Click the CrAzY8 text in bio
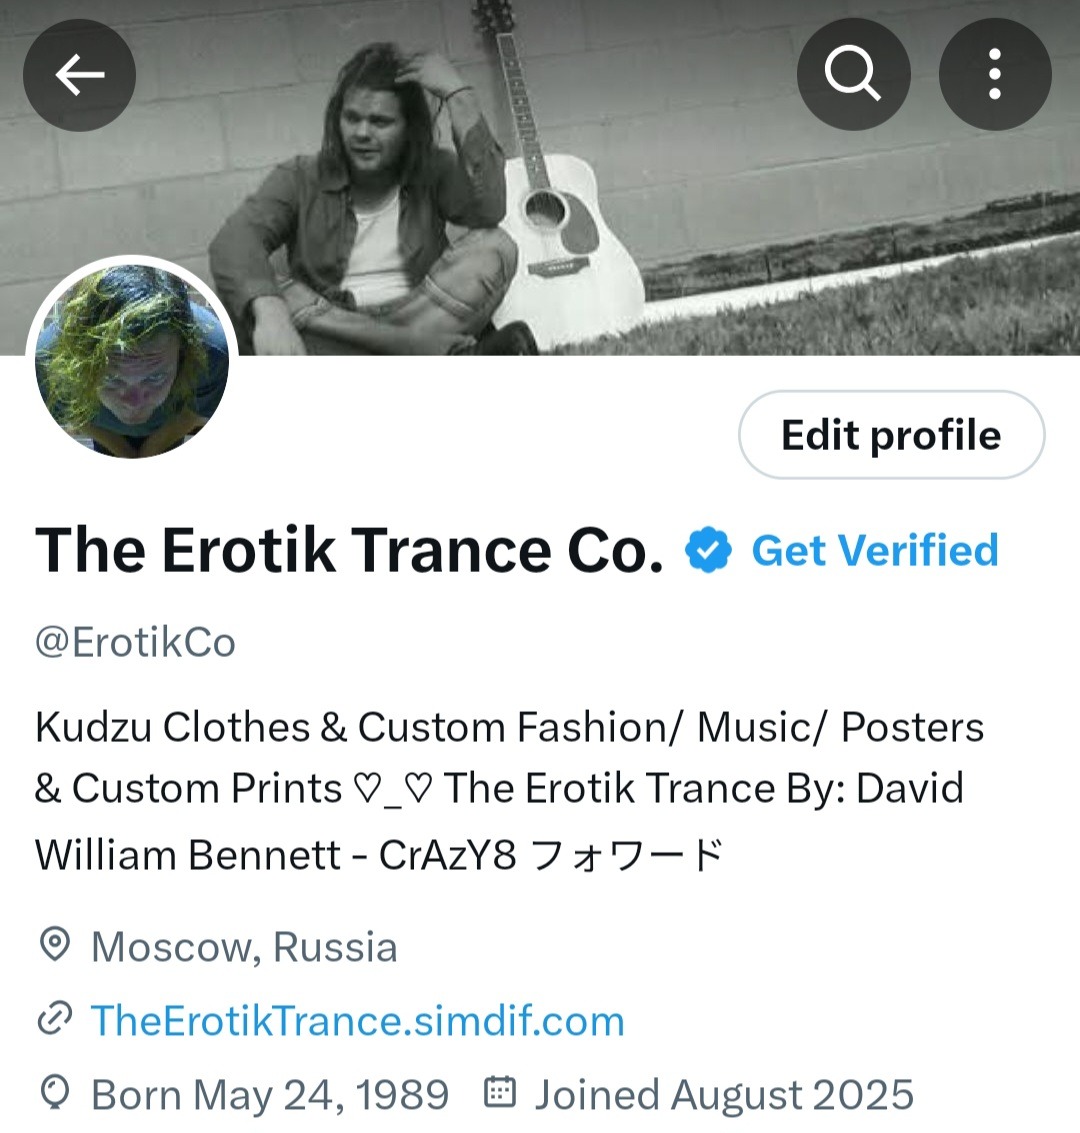Viewport: 1080px width, 1133px height. click(448, 855)
